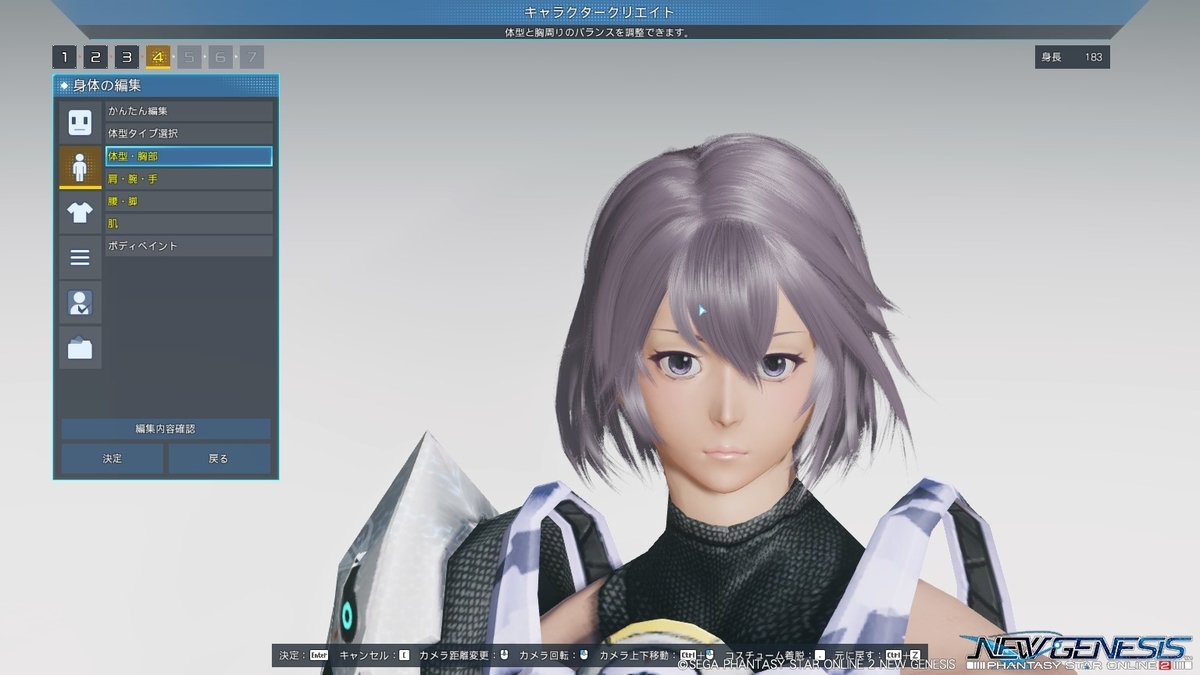Open 体型タイプ選択 menu entry
The image size is (1200, 675).
(189, 133)
